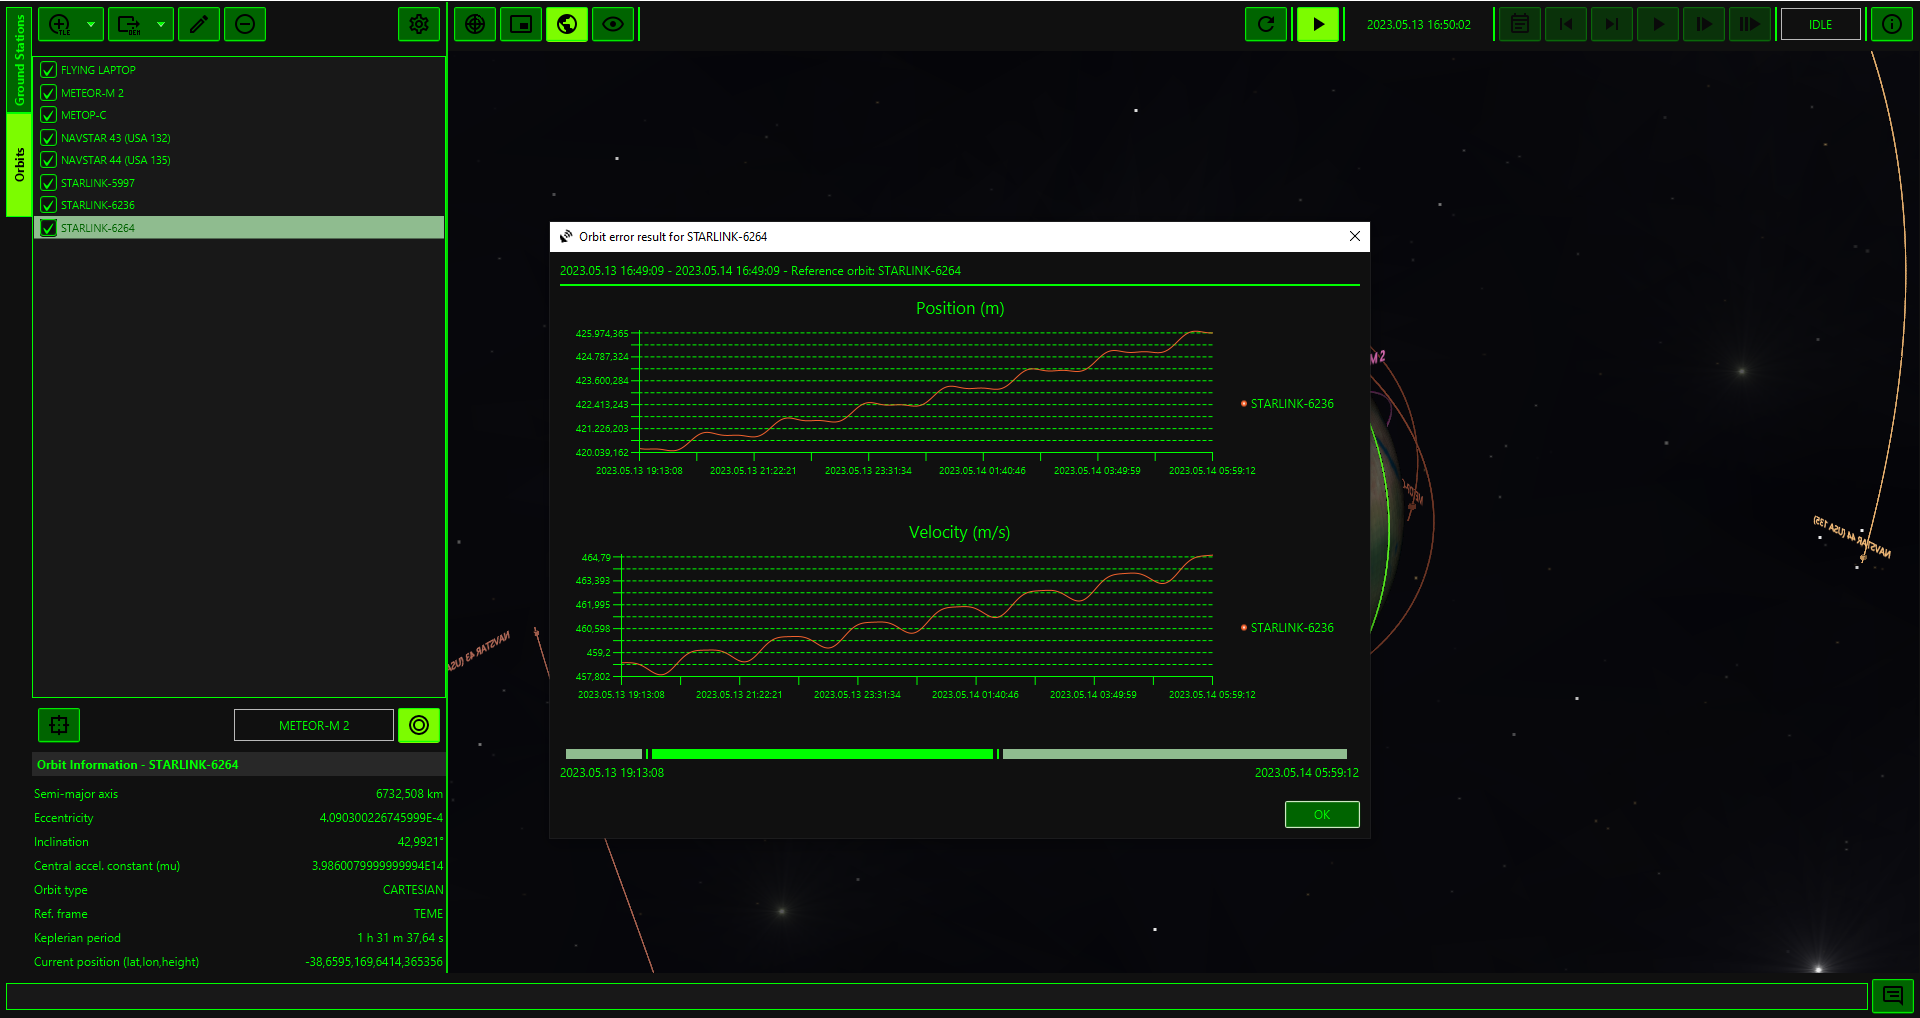Viewport: 1920px width, 1018px height.
Task: Click the skip to start icon
Action: 1566,24
